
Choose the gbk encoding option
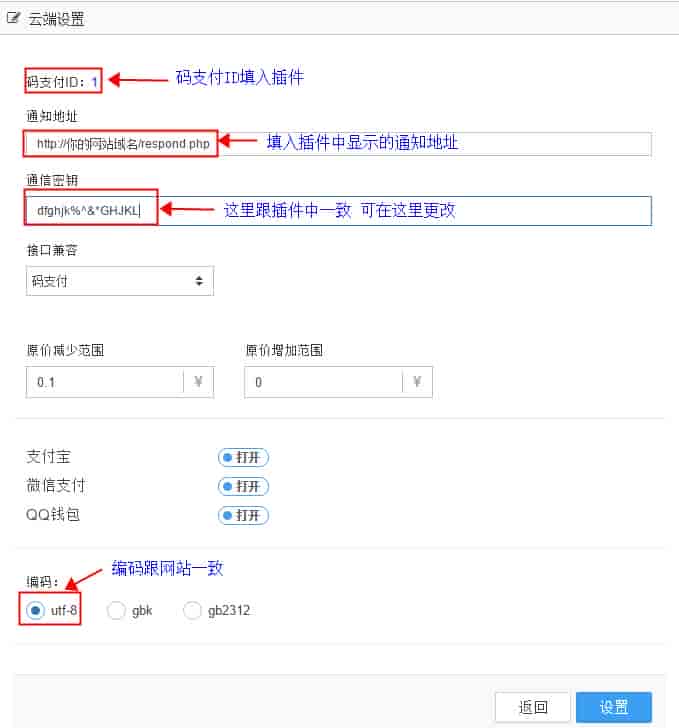(x=116, y=610)
